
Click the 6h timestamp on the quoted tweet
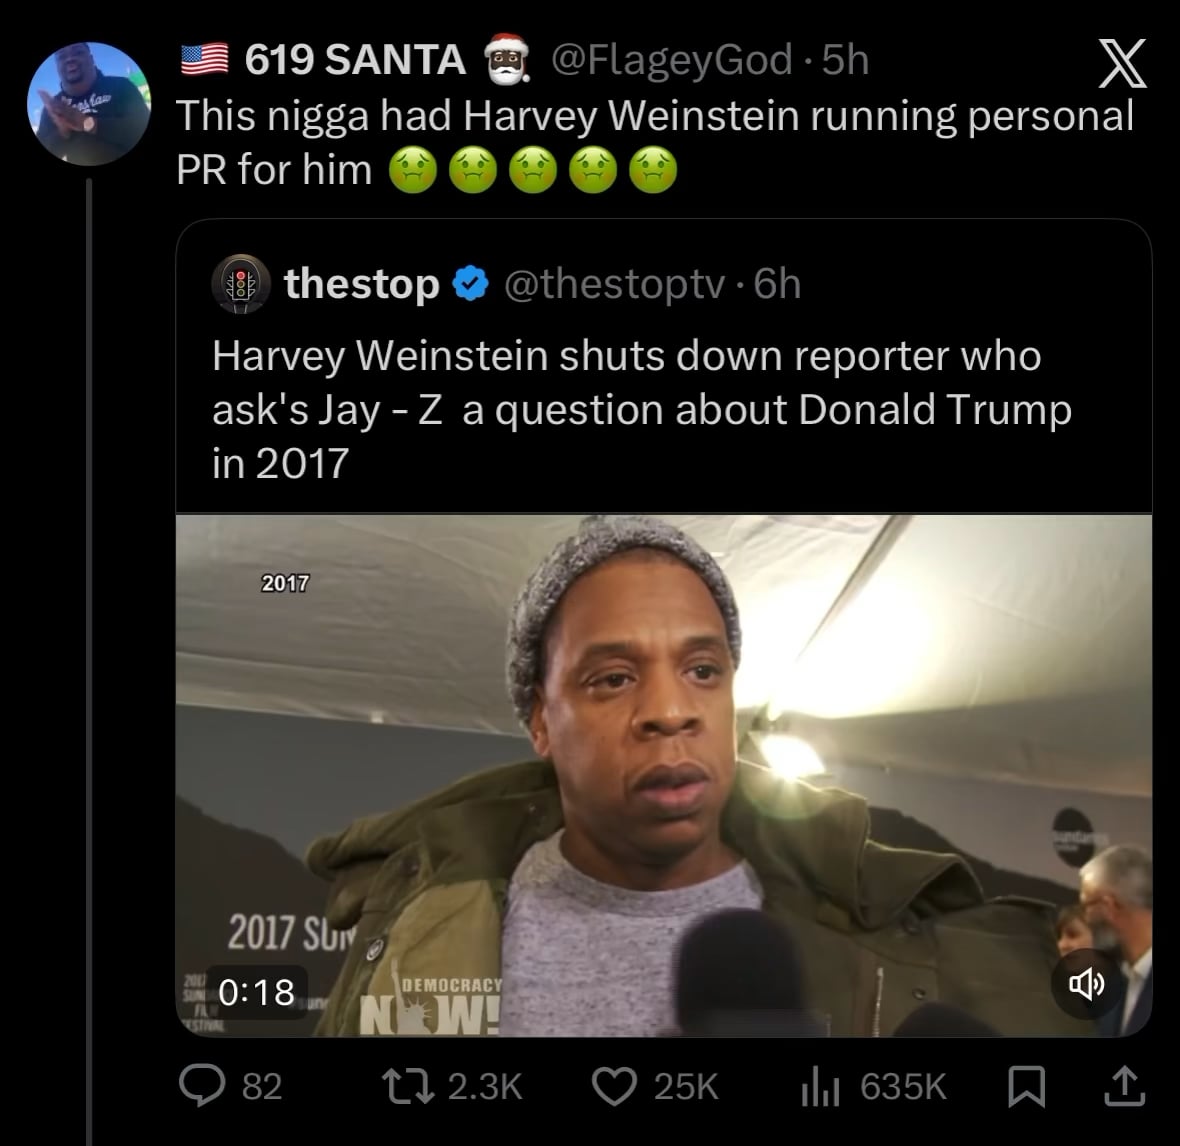pos(778,284)
